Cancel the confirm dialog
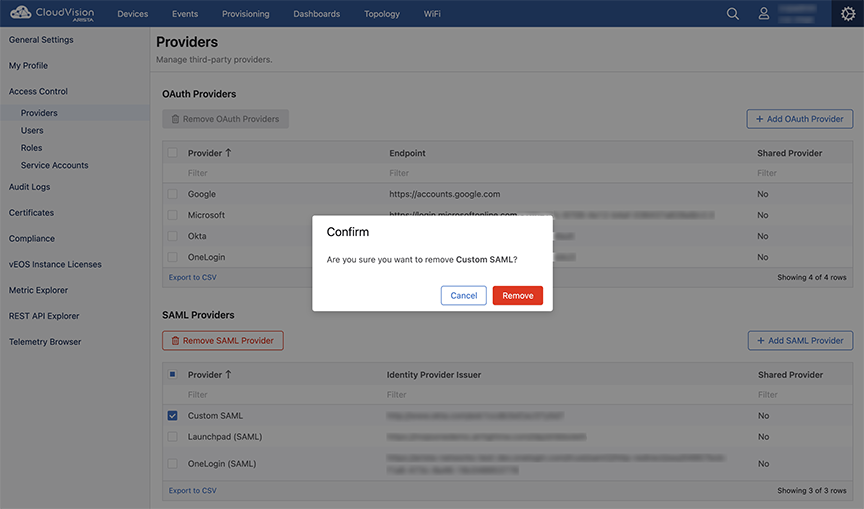864x509 pixels. (463, 295)
